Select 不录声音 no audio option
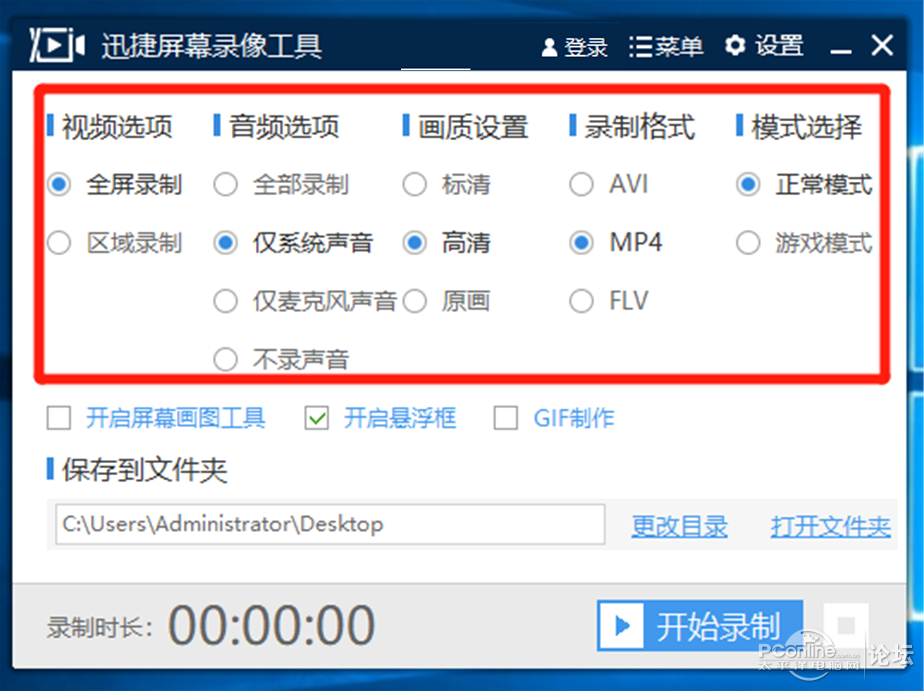This screenshot has height=691, width=924. click(281, 359)
